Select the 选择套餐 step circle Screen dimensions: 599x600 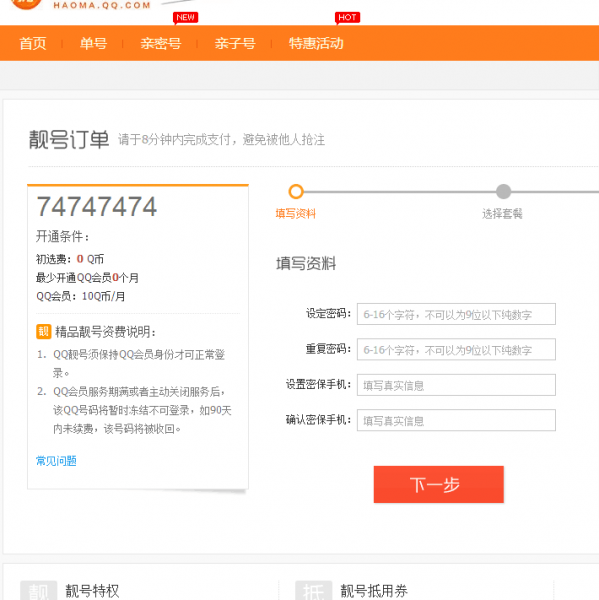(x=503, y=191)
